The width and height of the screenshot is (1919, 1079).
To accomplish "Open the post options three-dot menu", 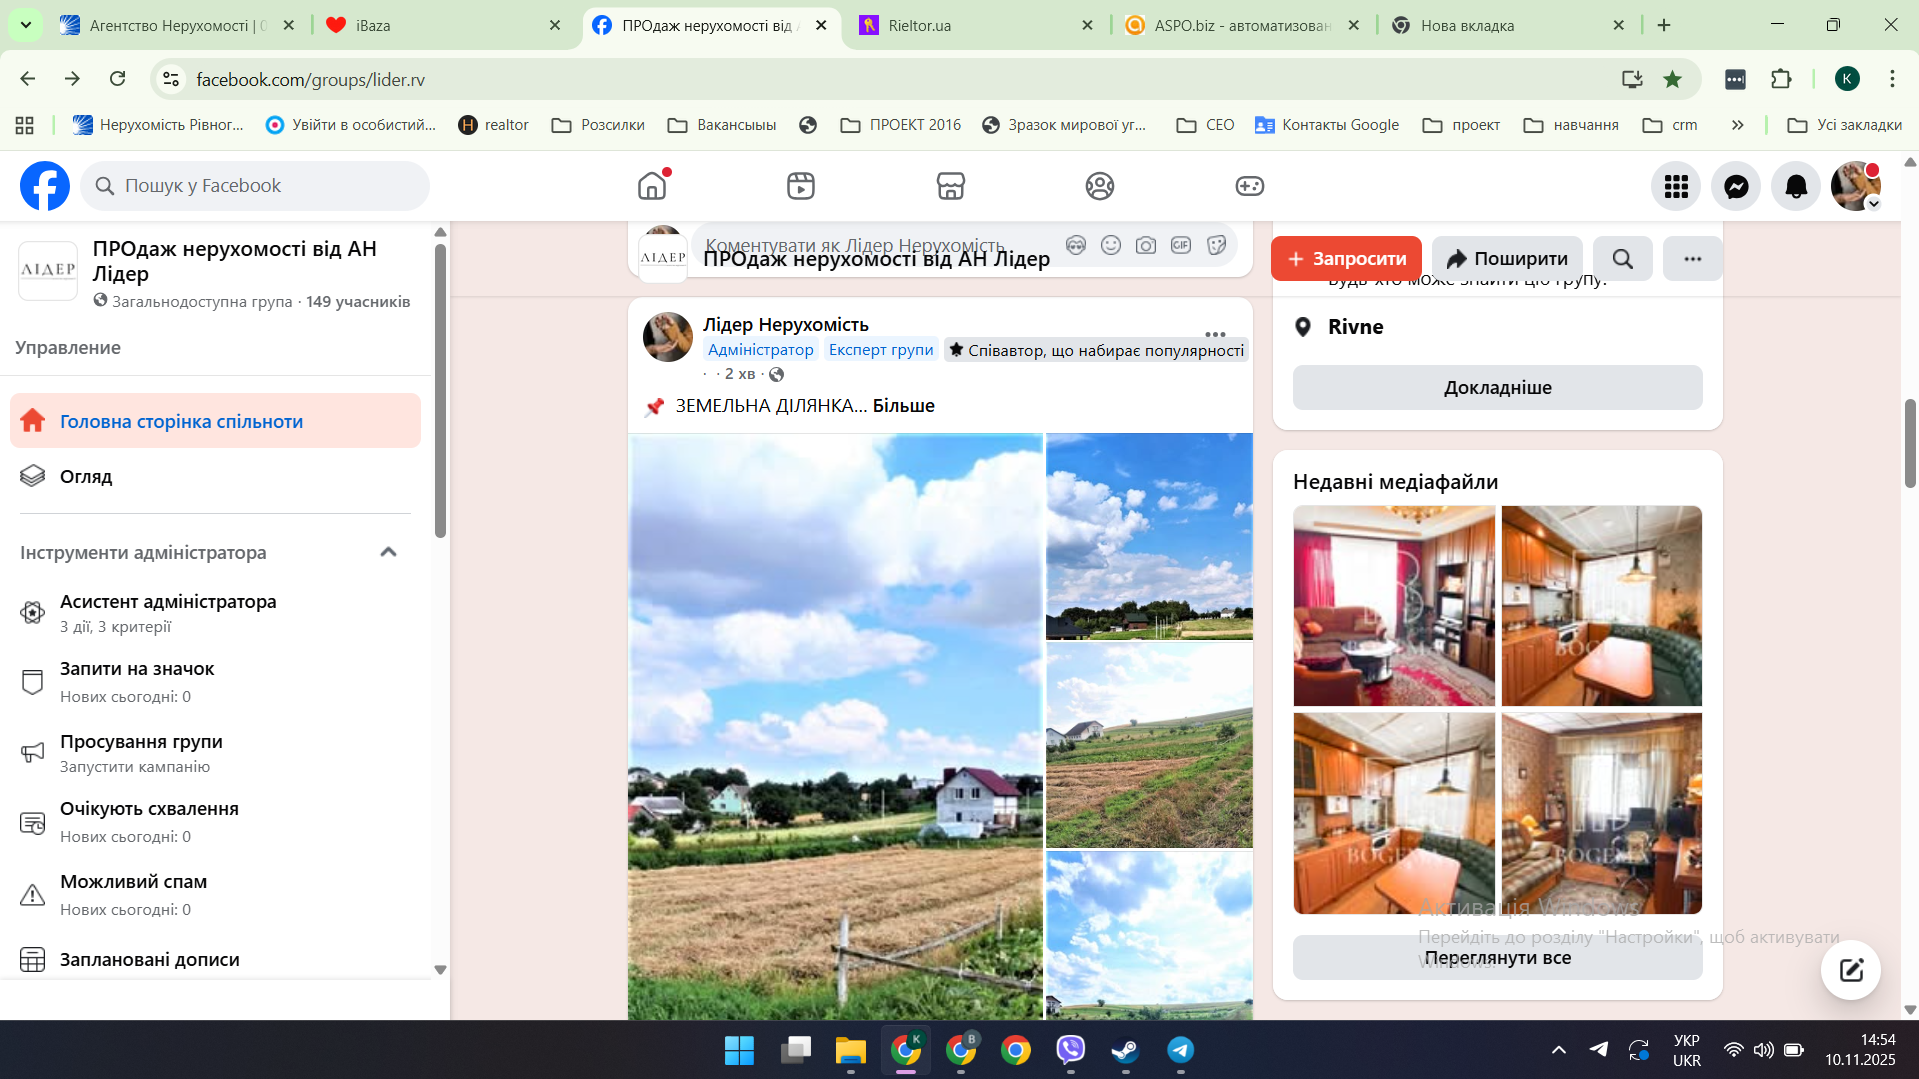I will point(1215,334).
